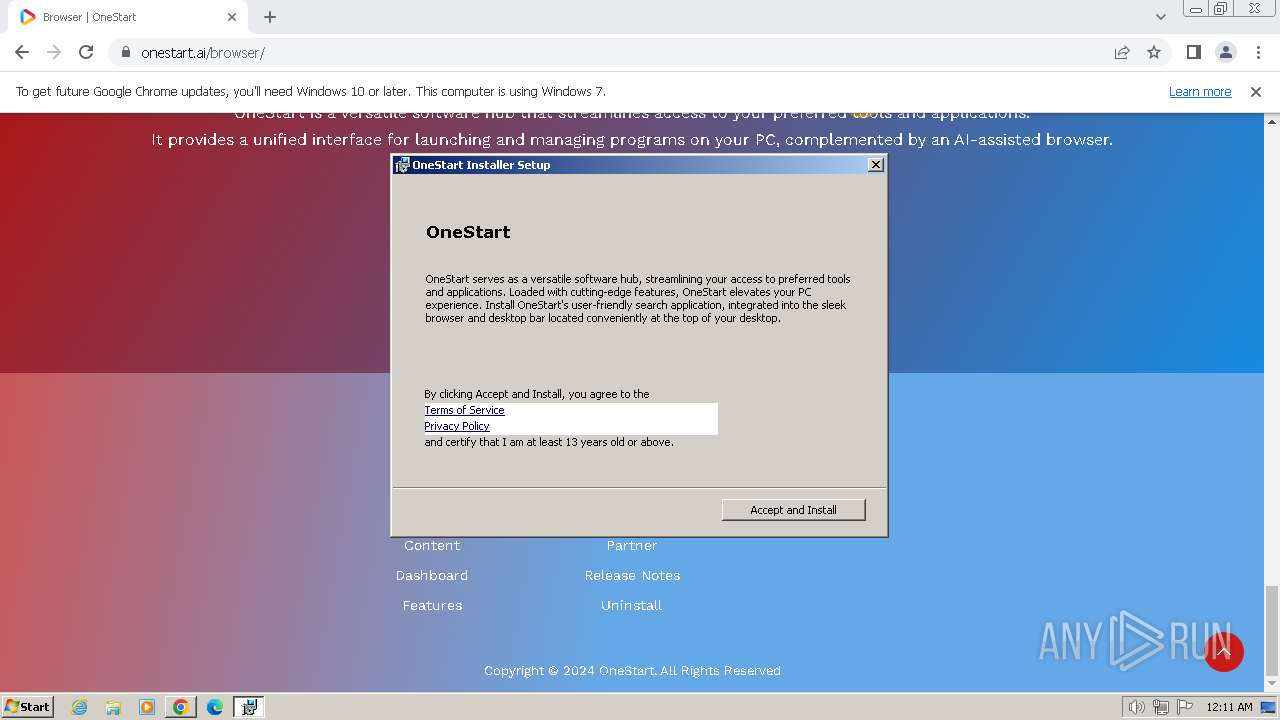
Task: Open a new browser tab
Action: [x=270, y=17]
